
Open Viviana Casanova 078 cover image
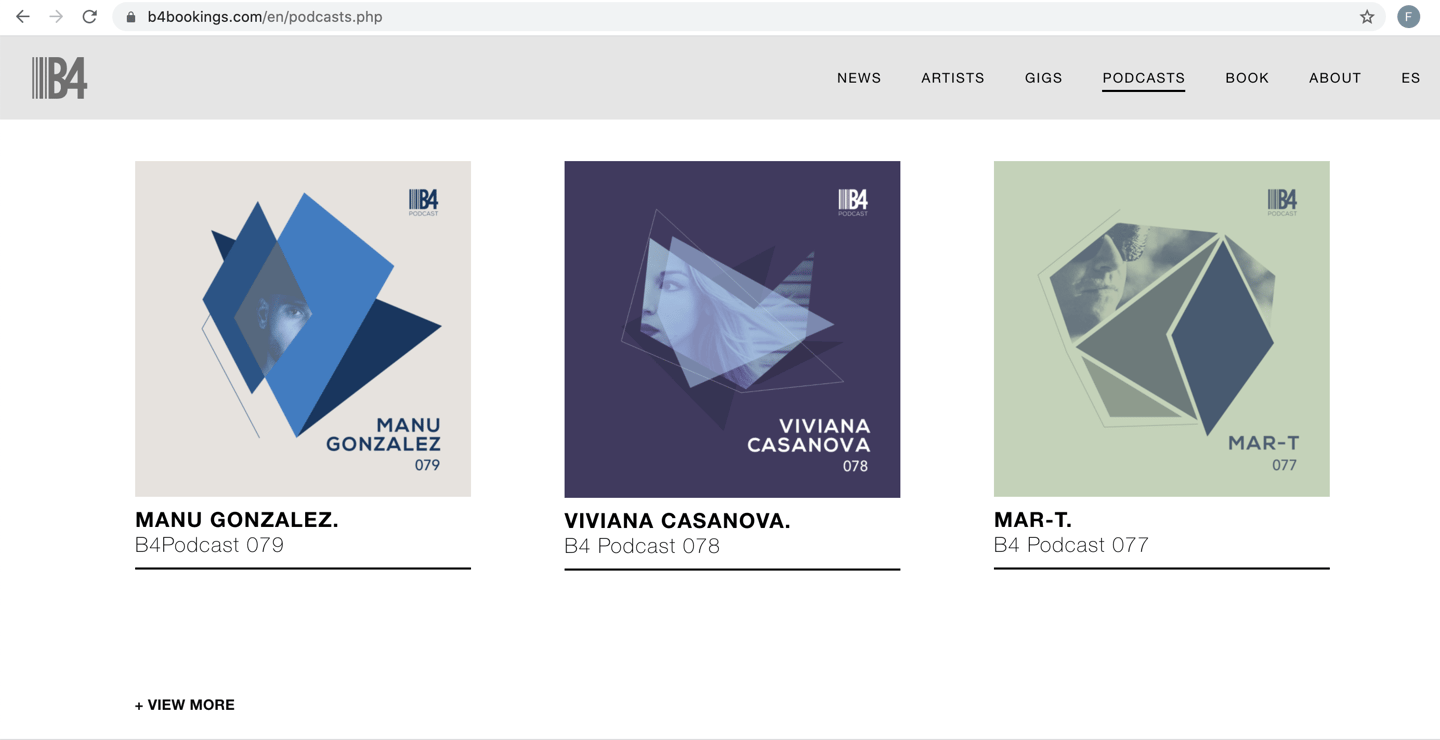tap(732, 328)
